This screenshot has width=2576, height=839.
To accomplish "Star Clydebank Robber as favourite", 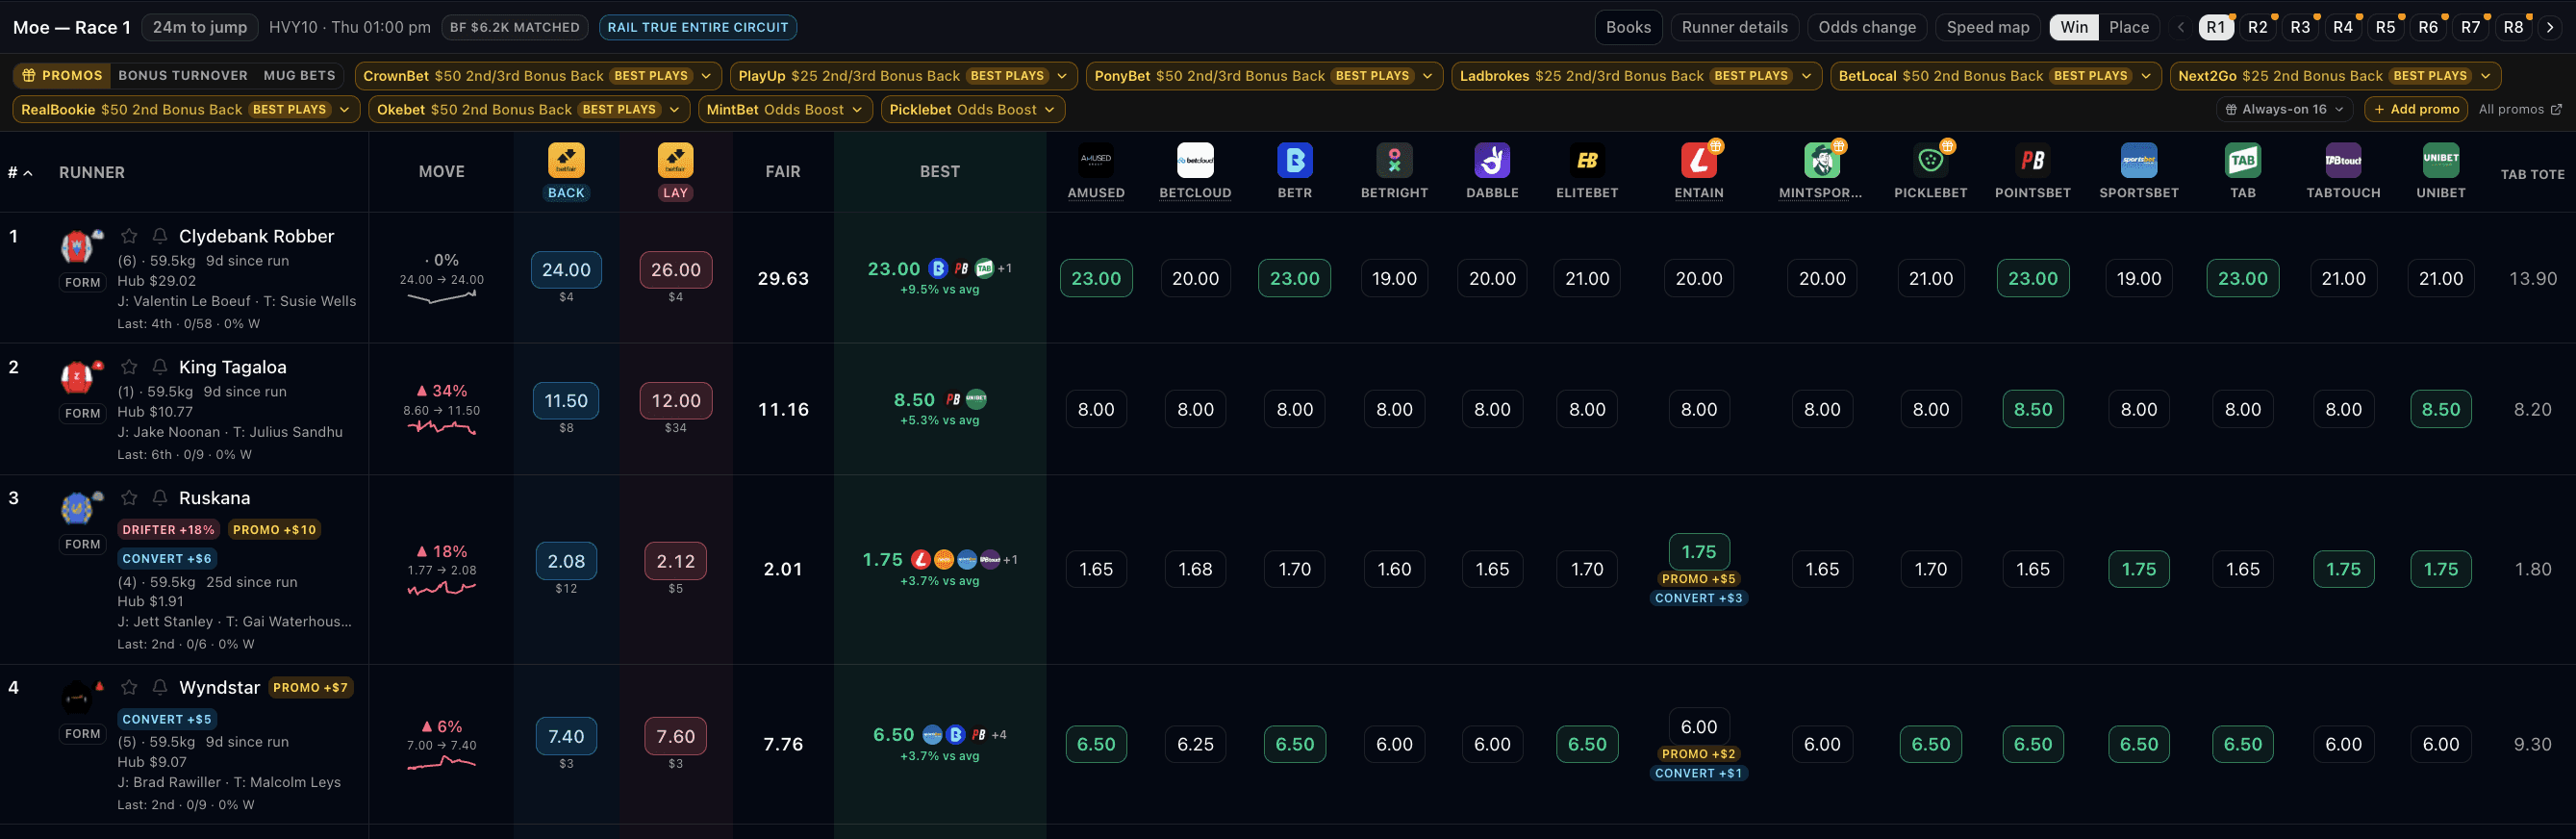I will 129,236.
